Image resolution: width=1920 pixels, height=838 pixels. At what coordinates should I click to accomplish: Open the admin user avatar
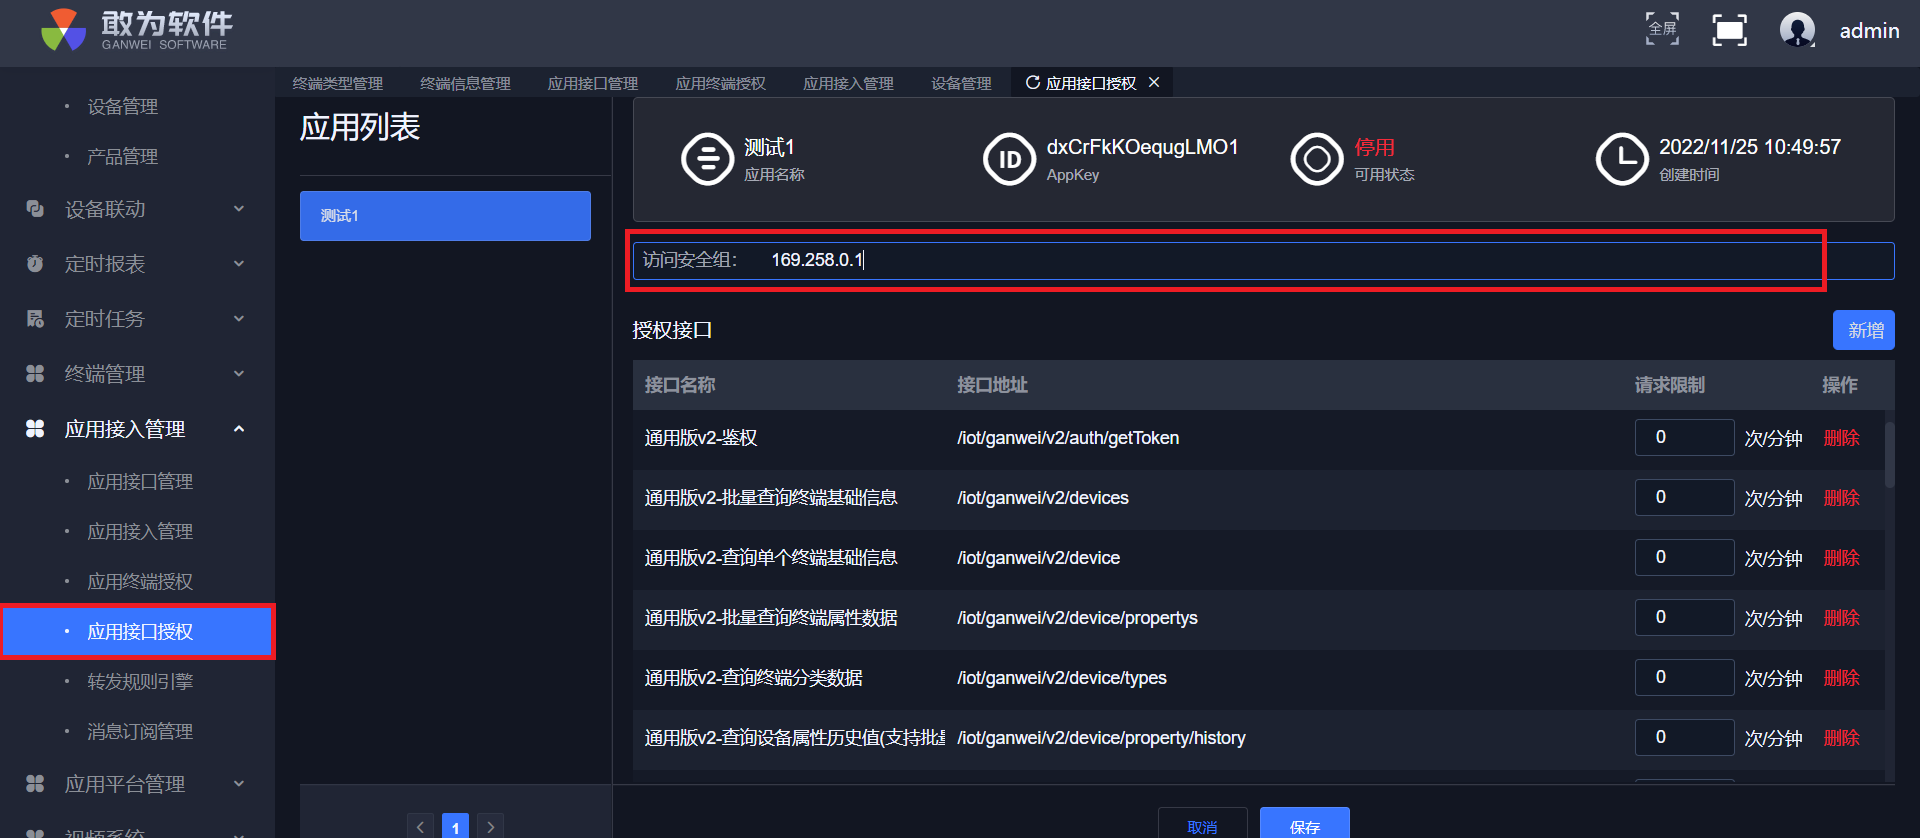pos(1797,30)
